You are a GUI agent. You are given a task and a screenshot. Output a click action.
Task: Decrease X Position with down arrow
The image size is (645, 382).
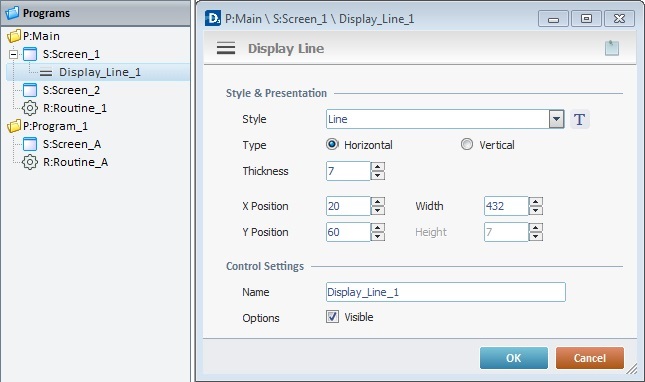[377, 211]
